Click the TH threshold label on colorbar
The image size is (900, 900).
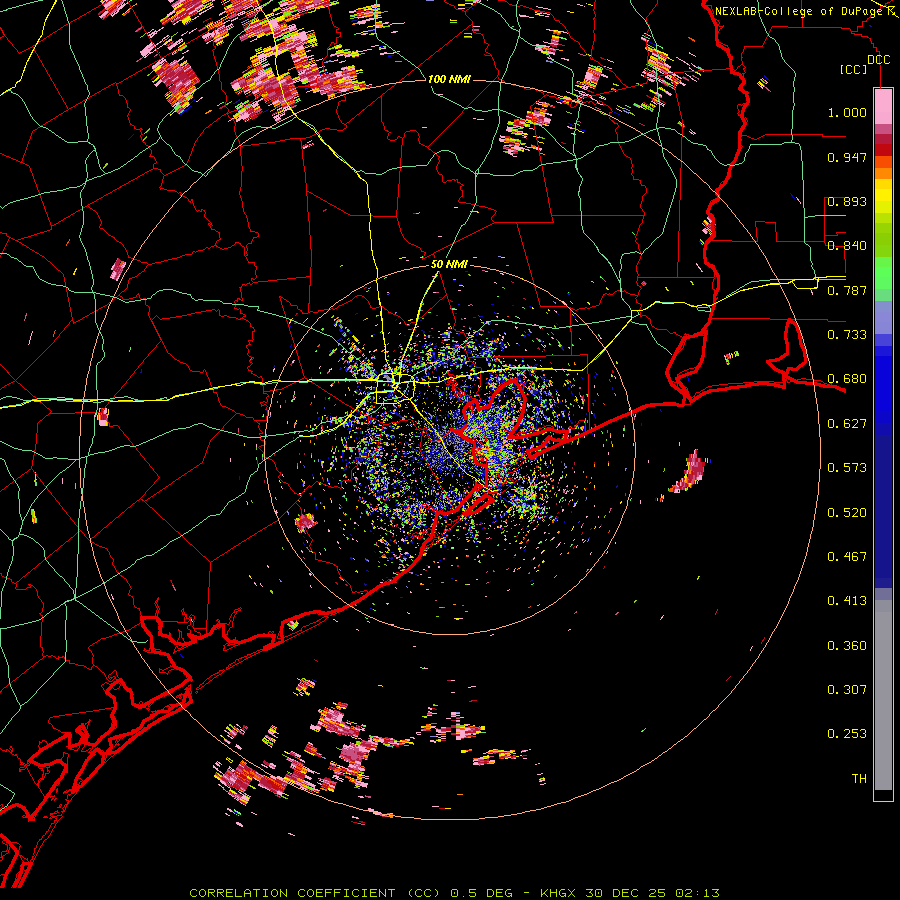859,779
